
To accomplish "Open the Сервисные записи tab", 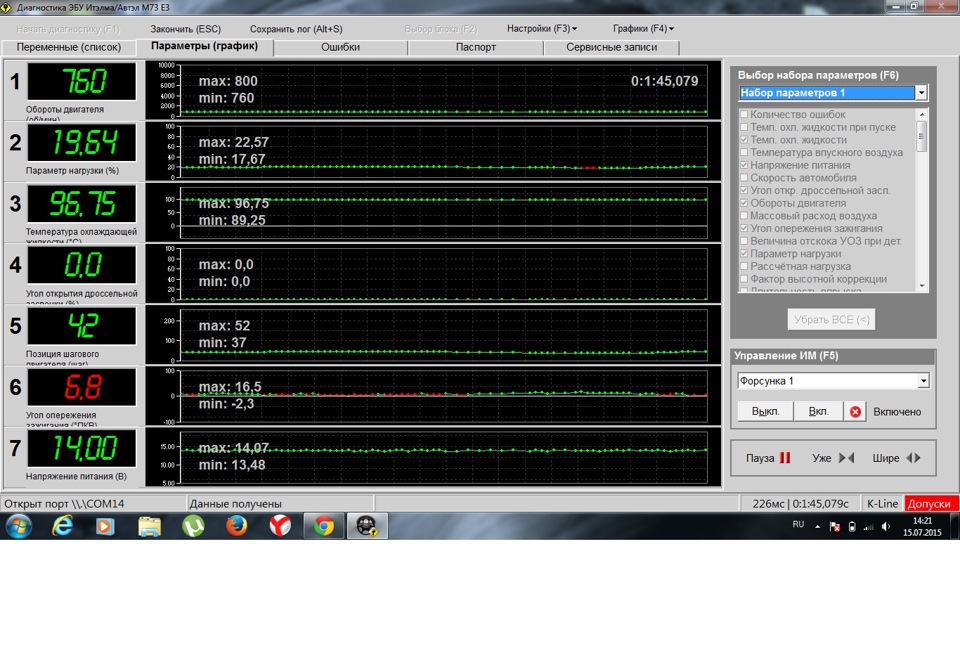I will (x=612, y=47).
